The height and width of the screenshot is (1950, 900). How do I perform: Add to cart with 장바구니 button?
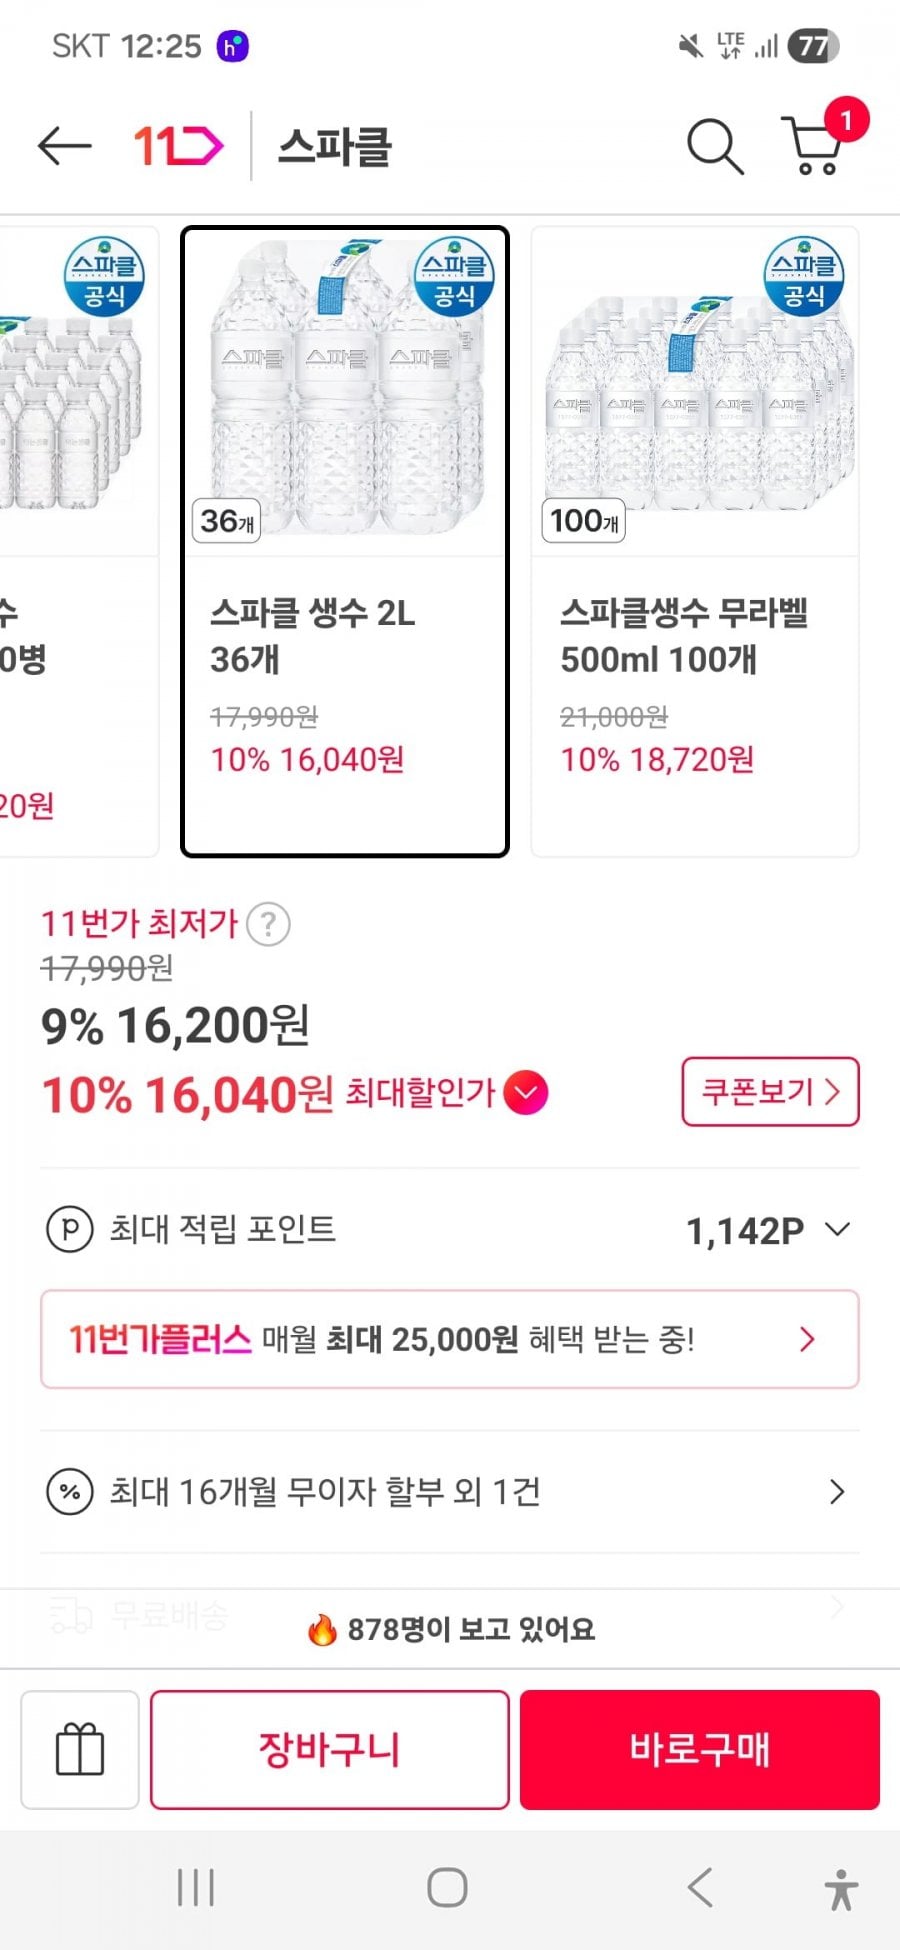click(330, 1749)
